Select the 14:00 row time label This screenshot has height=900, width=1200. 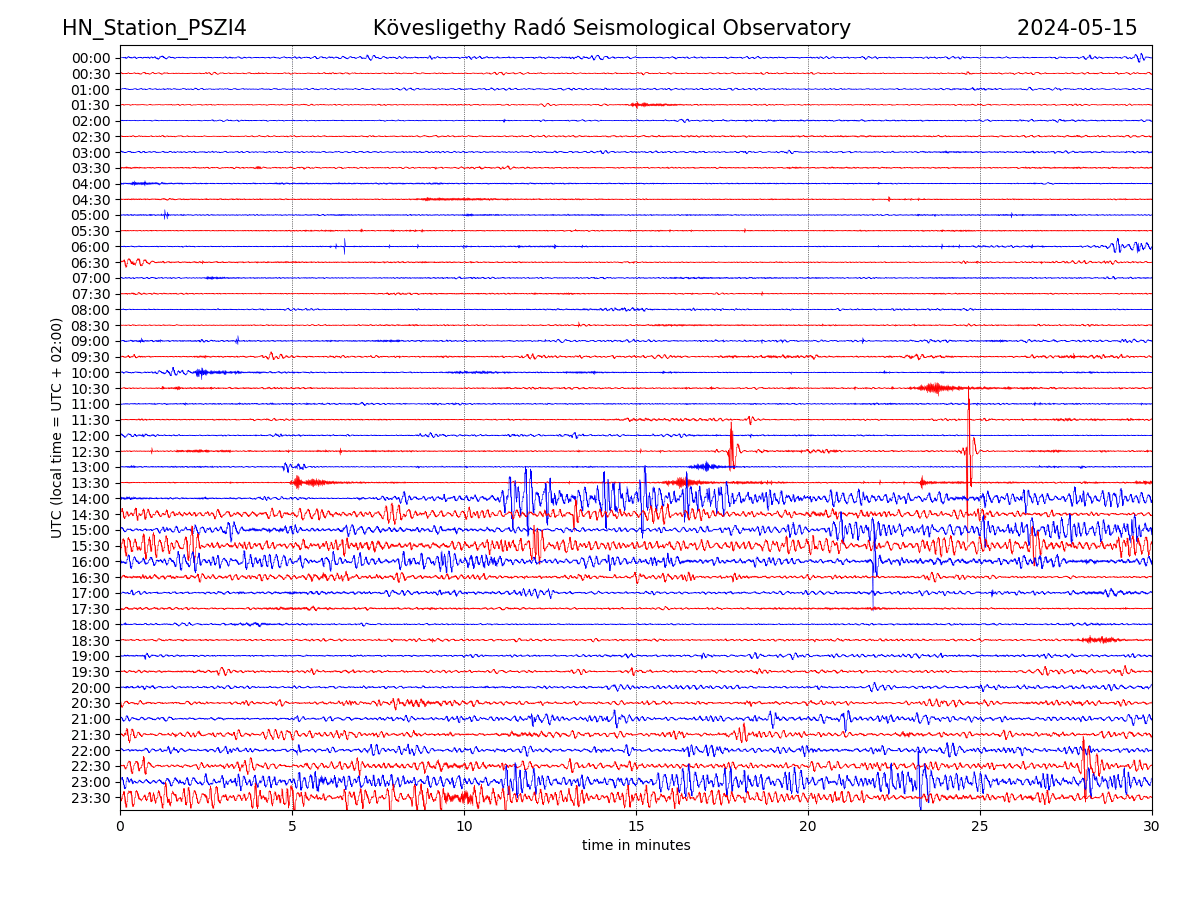tap(90, 499)
